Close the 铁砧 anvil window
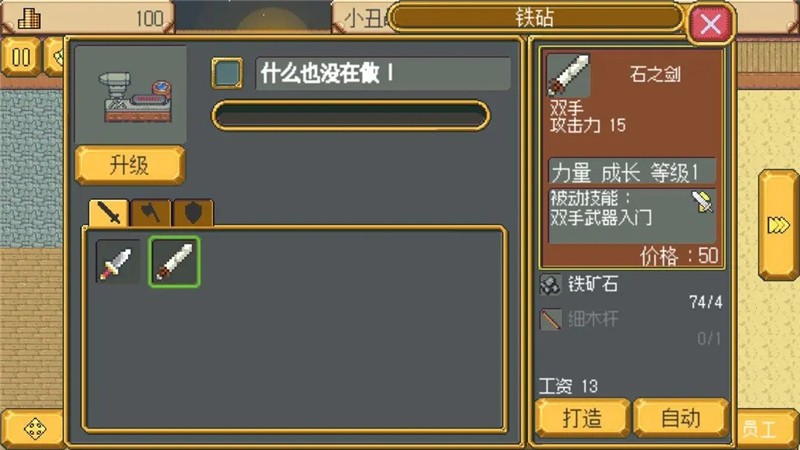The height and width of the screenshot is (450, 800). [710, 23]
